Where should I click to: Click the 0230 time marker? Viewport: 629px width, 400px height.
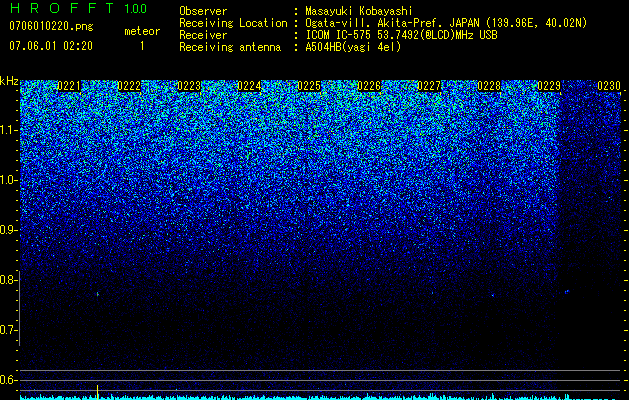pos(609,86)
